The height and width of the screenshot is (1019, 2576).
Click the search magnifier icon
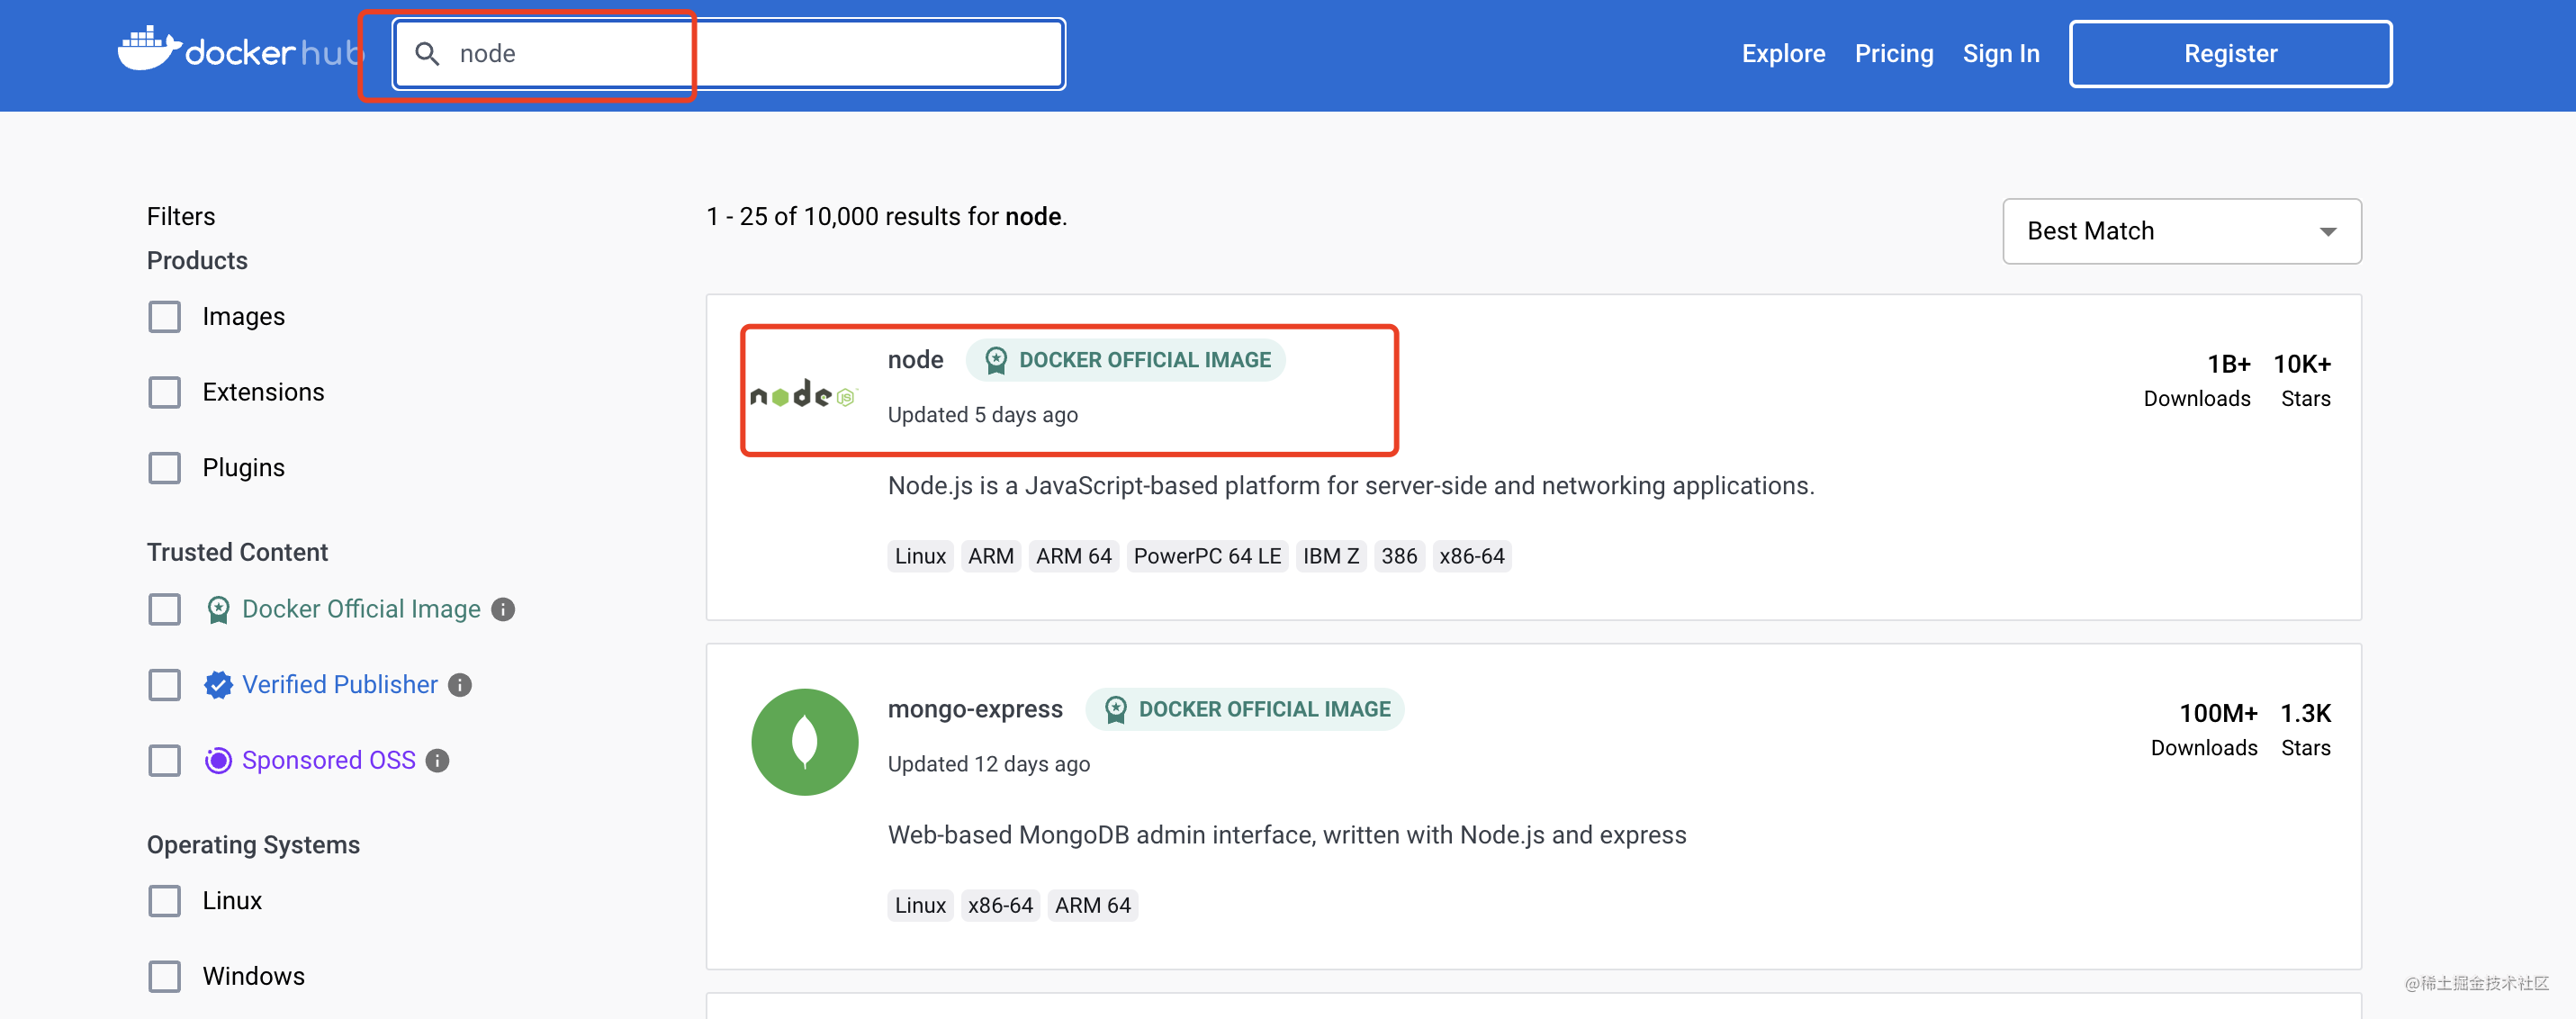click(429, 53)
